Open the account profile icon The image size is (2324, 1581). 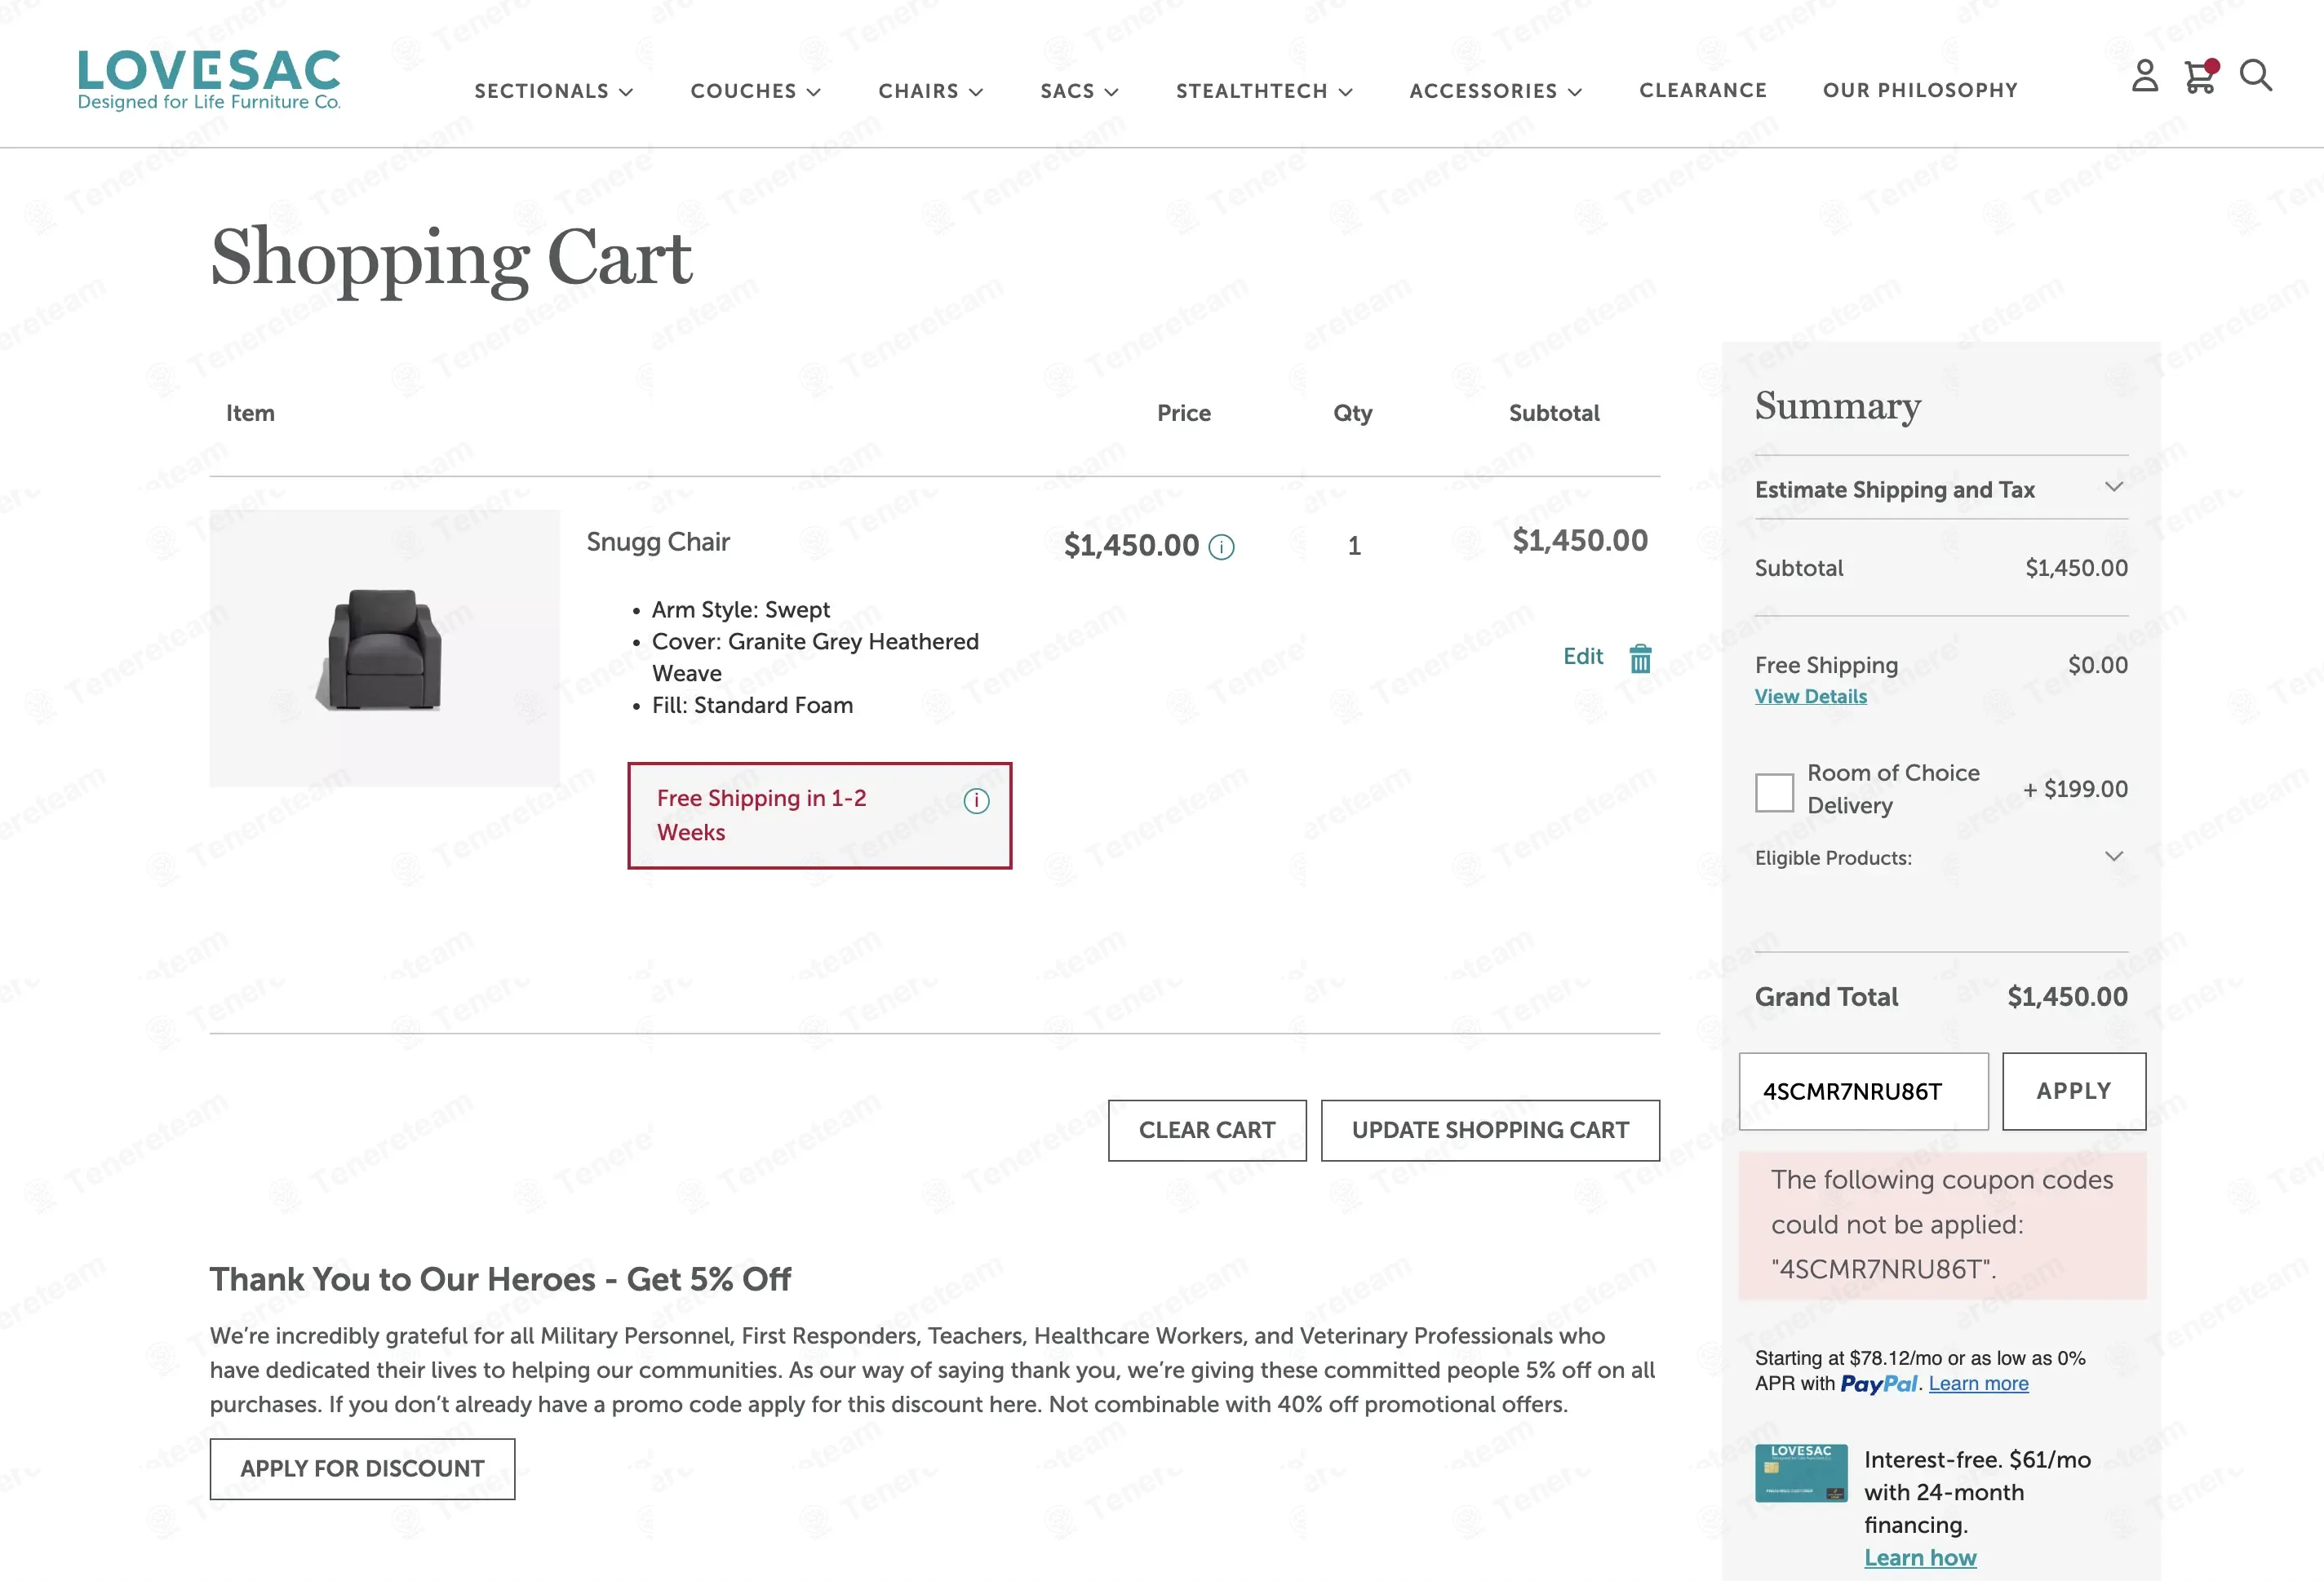click(2144, 76)
